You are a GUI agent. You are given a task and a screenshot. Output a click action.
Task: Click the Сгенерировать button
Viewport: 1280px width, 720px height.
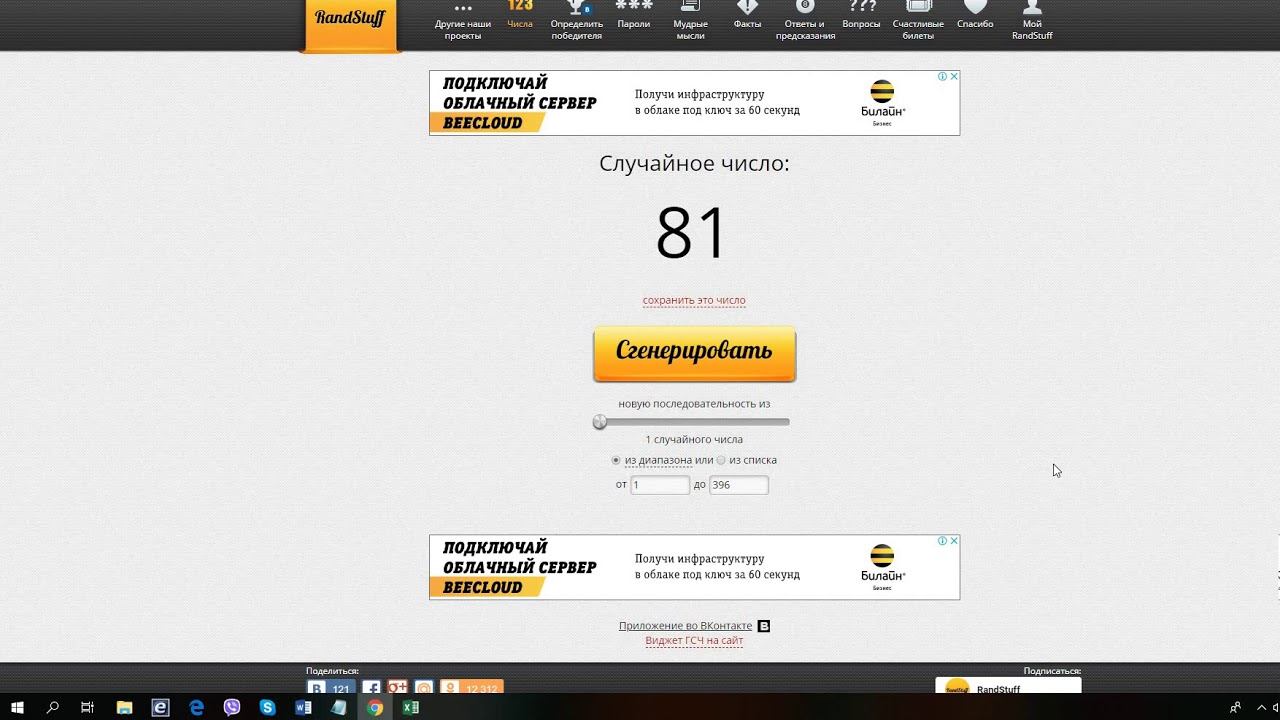(x=694, y=353)
